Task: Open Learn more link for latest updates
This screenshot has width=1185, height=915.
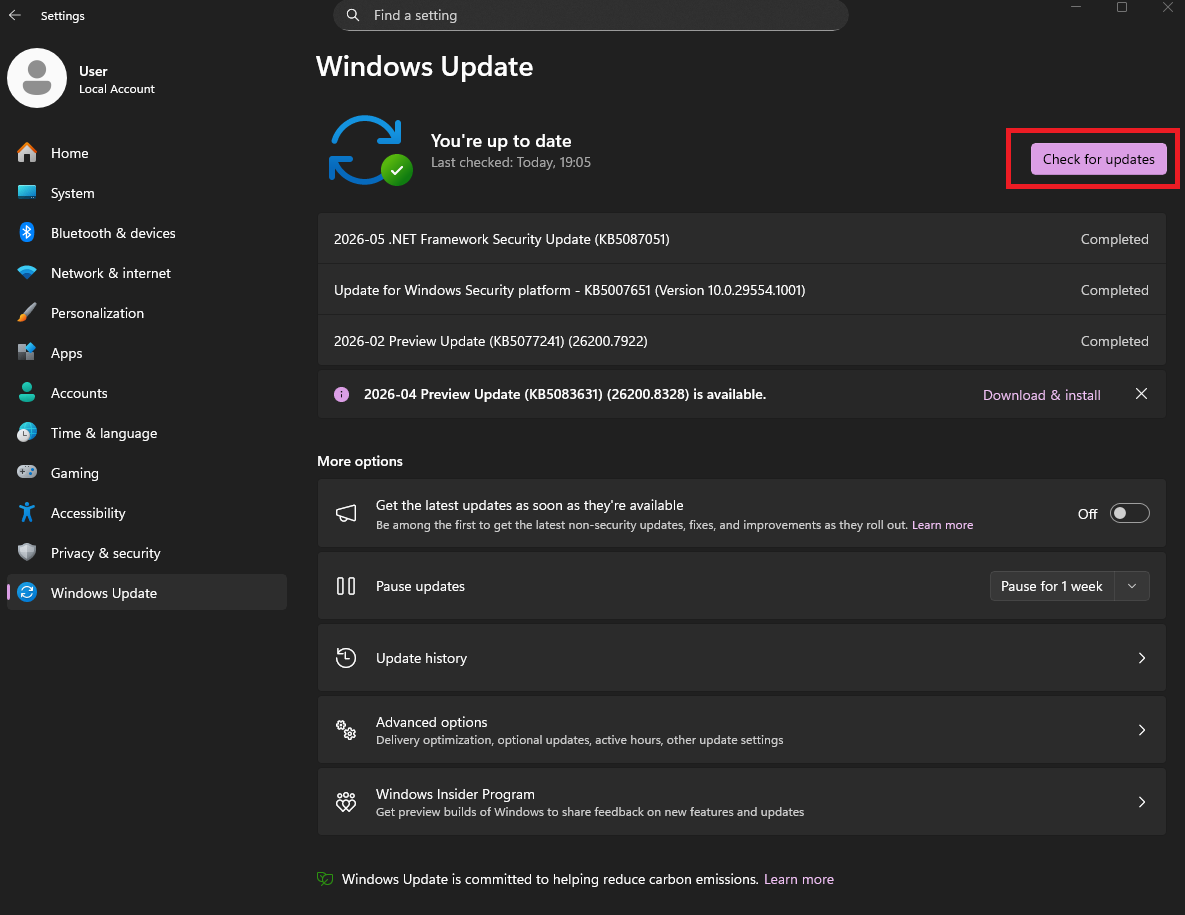Action: point(942,525)
